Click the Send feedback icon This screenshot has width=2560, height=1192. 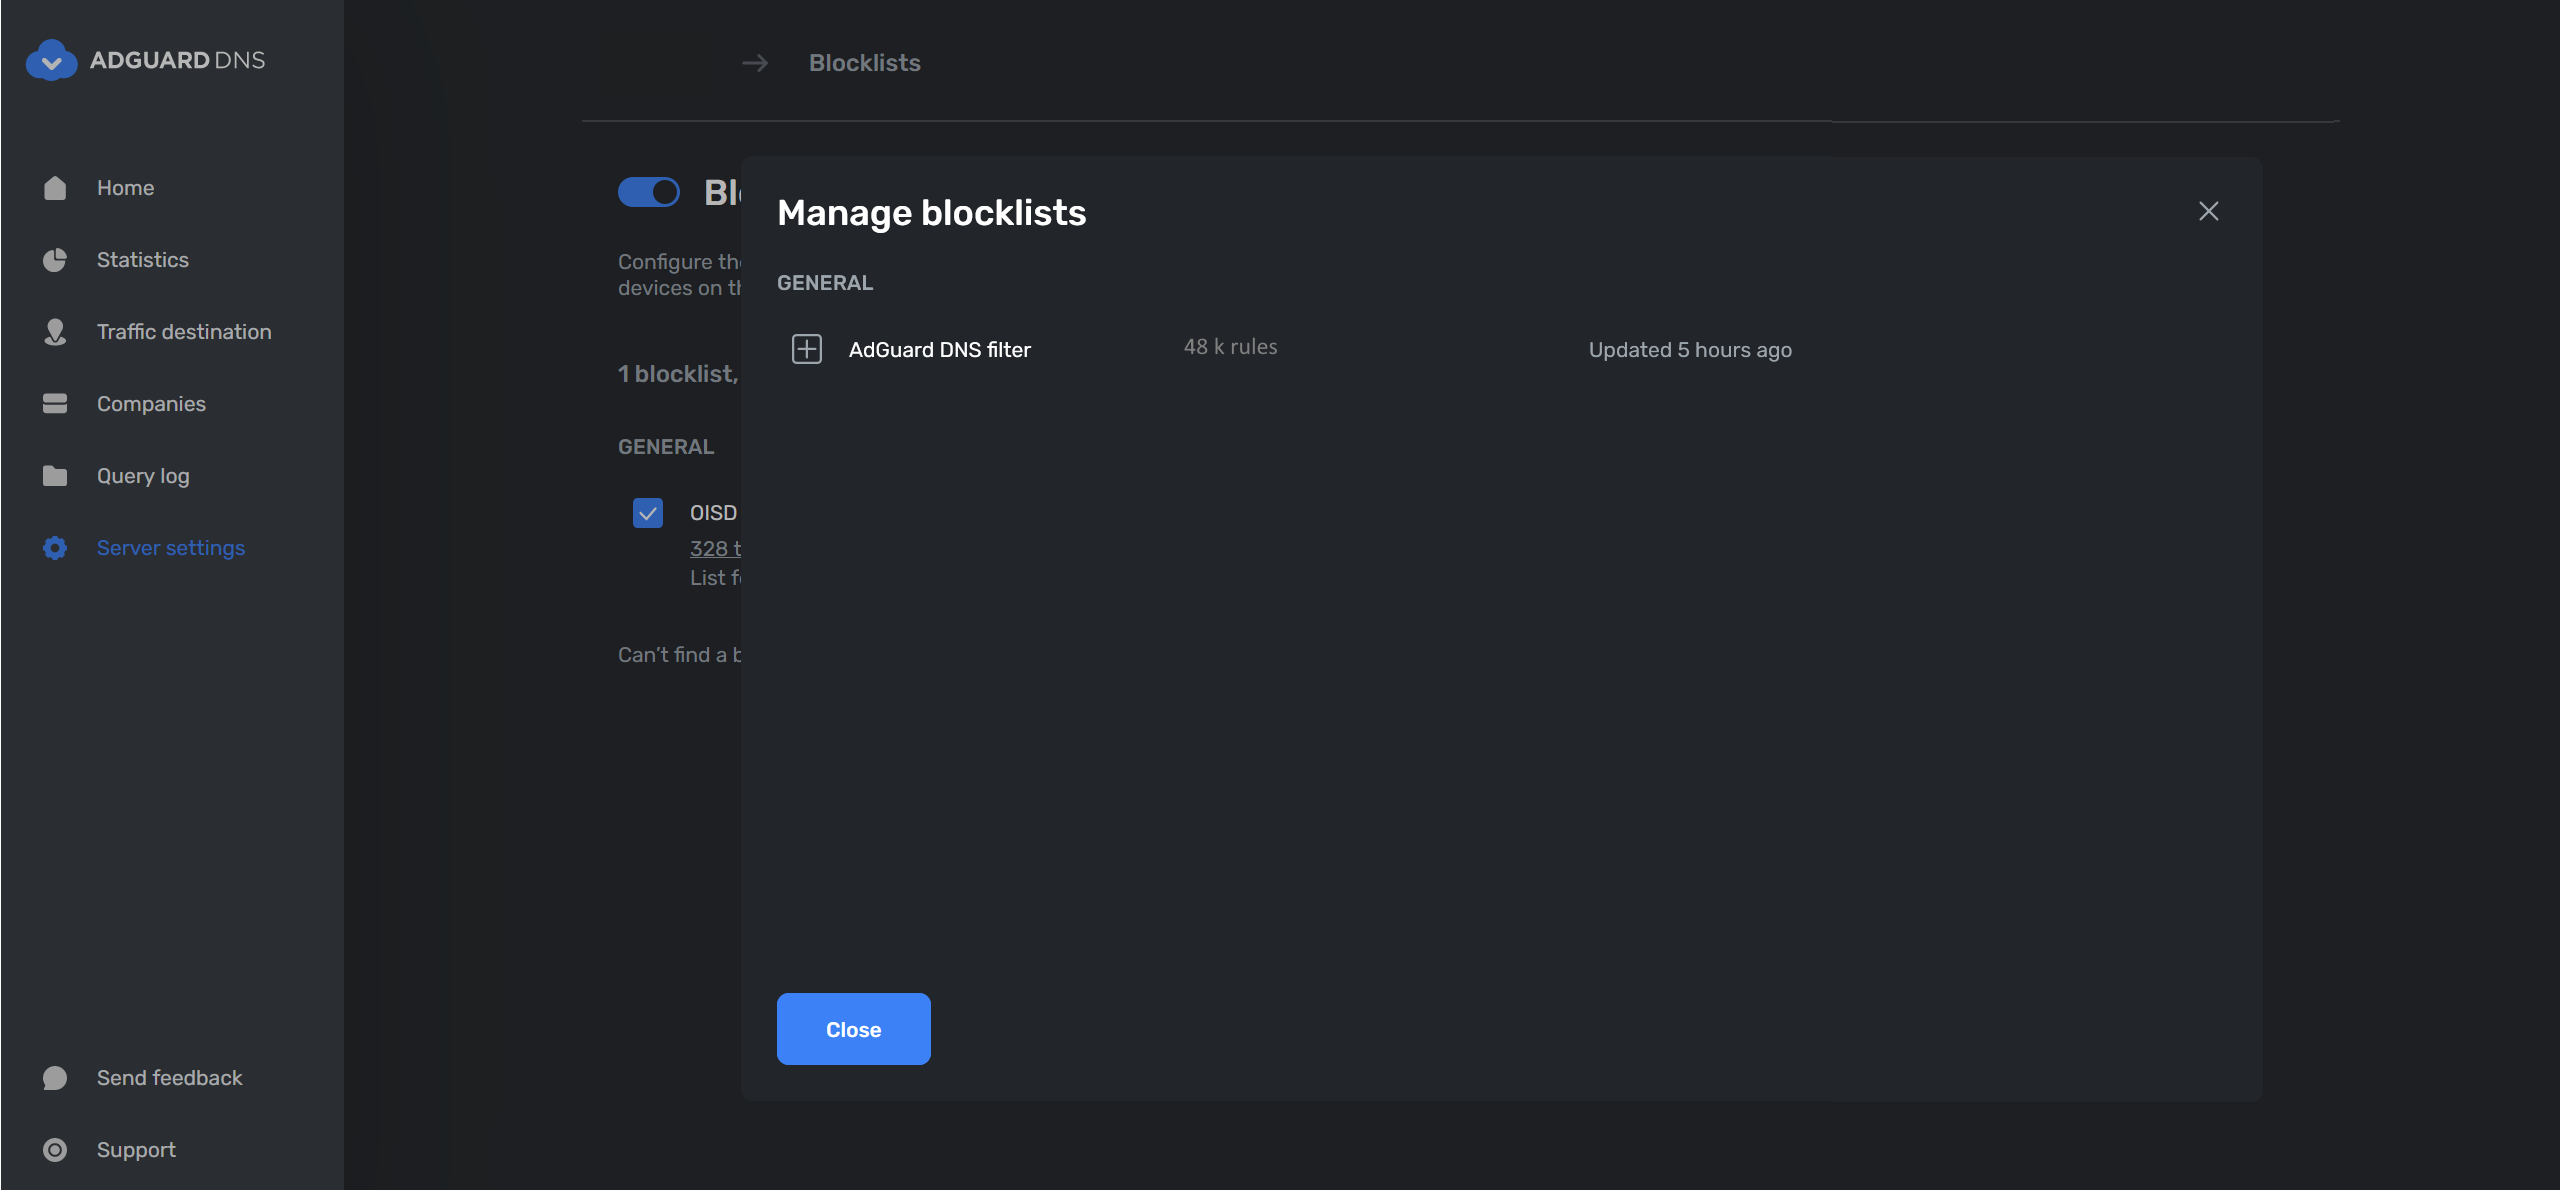[x=55, y=1077]
